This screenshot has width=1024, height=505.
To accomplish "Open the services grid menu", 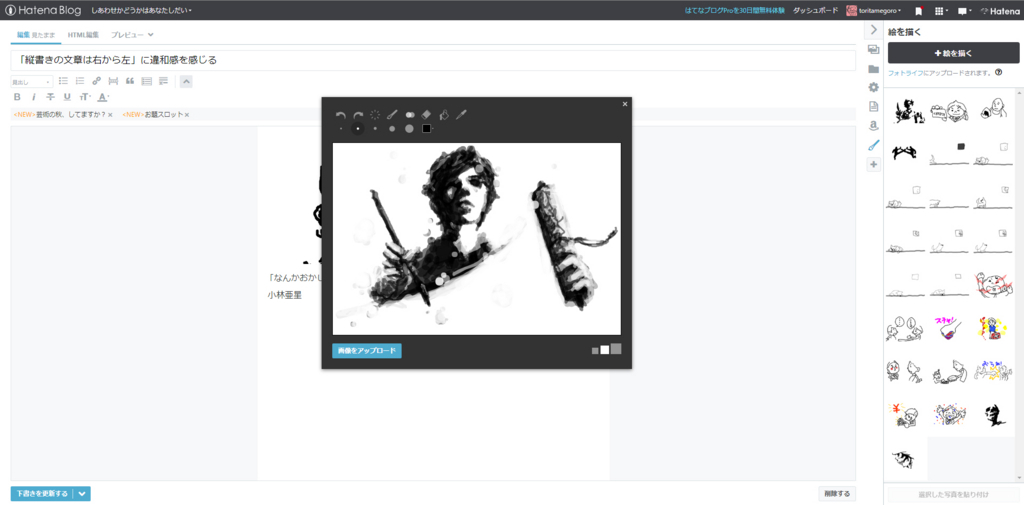I will click(x=942, y=10).
